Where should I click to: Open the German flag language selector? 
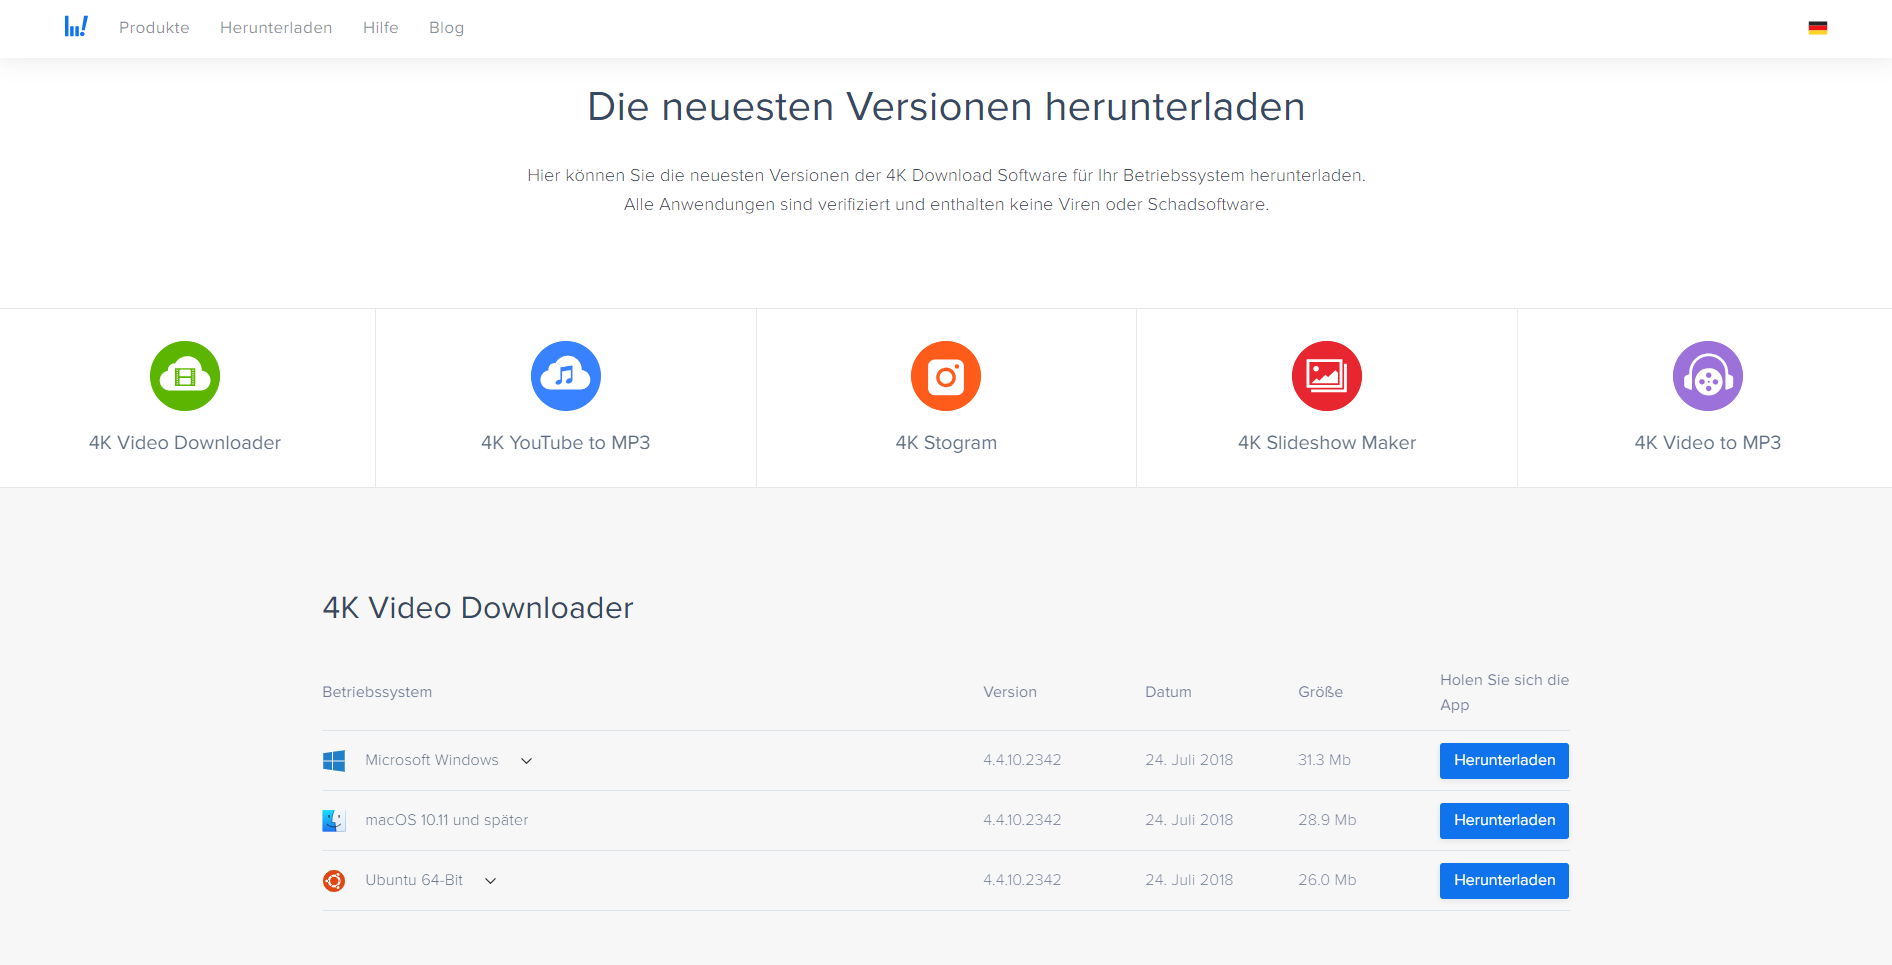(1818, 28)
